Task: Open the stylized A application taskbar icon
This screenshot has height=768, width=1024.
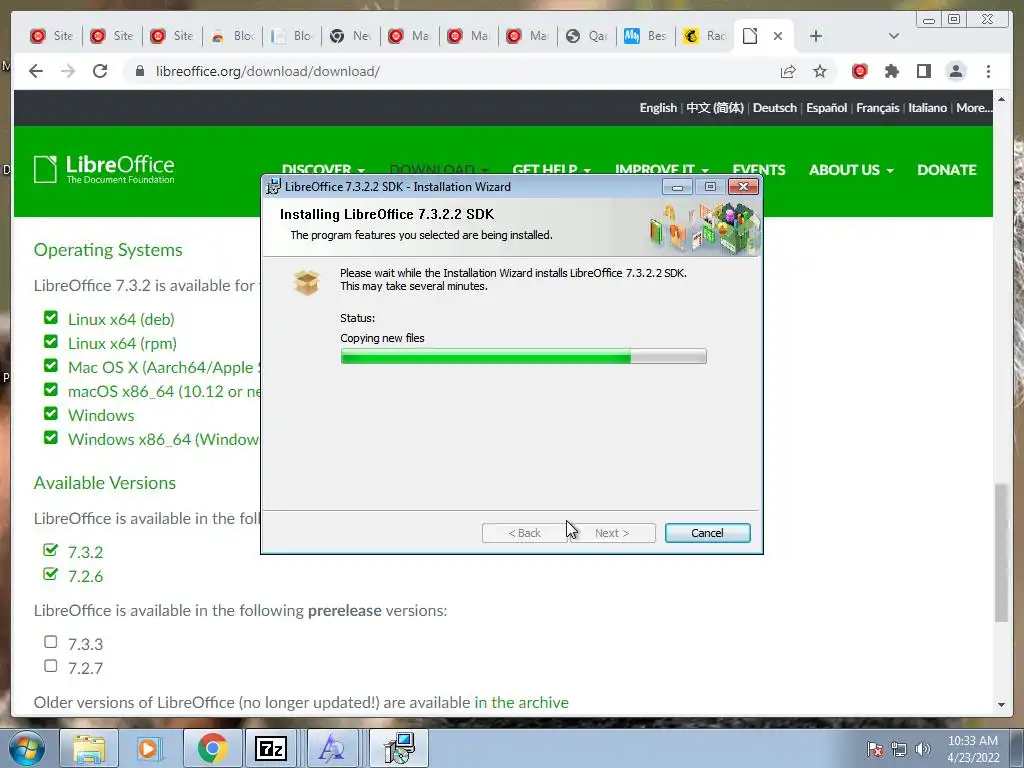Action: coord(331,748)
